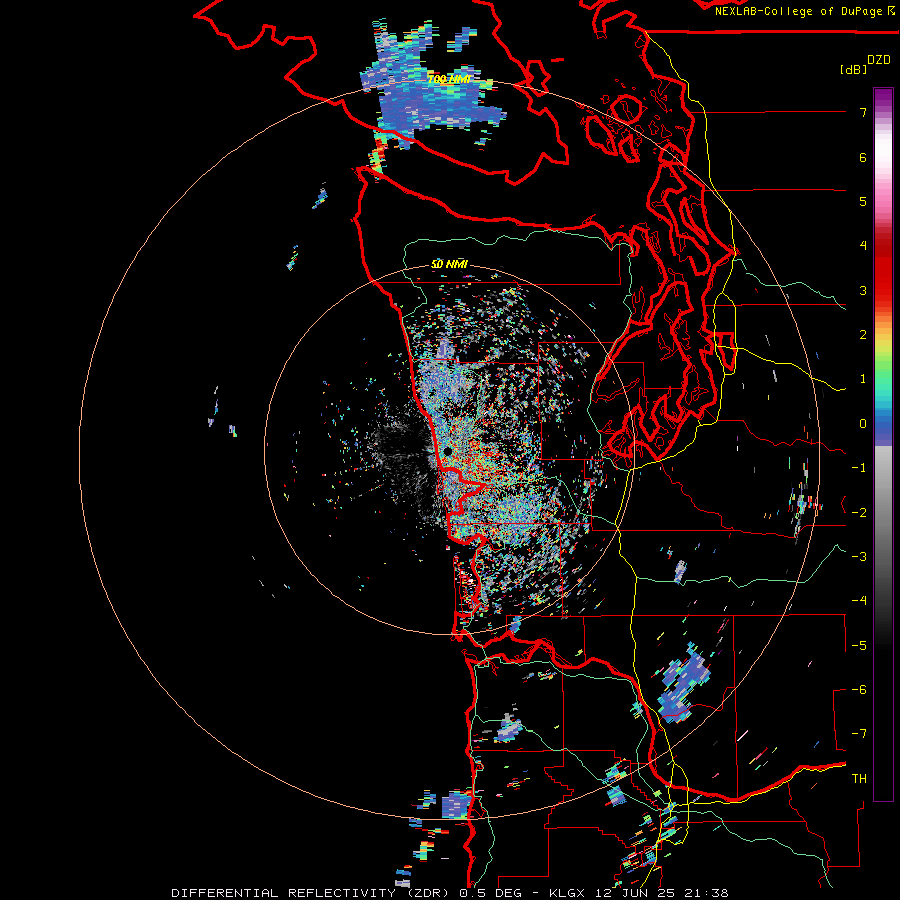Click the DZD legend title

tap(879, 60)
